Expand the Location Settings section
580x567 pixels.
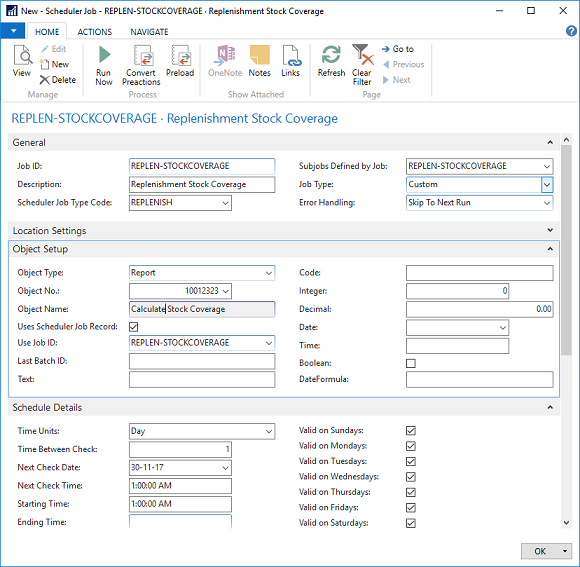pyautogui.click(x=550, y=230)
